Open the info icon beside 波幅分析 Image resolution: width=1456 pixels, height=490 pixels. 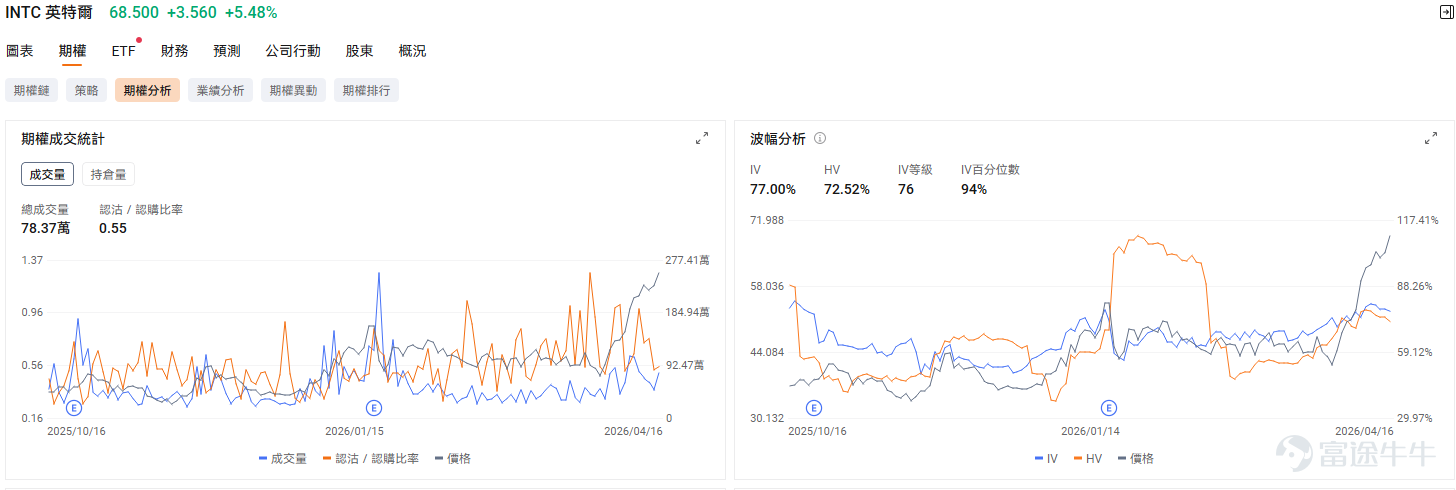(x=820, y=139)
